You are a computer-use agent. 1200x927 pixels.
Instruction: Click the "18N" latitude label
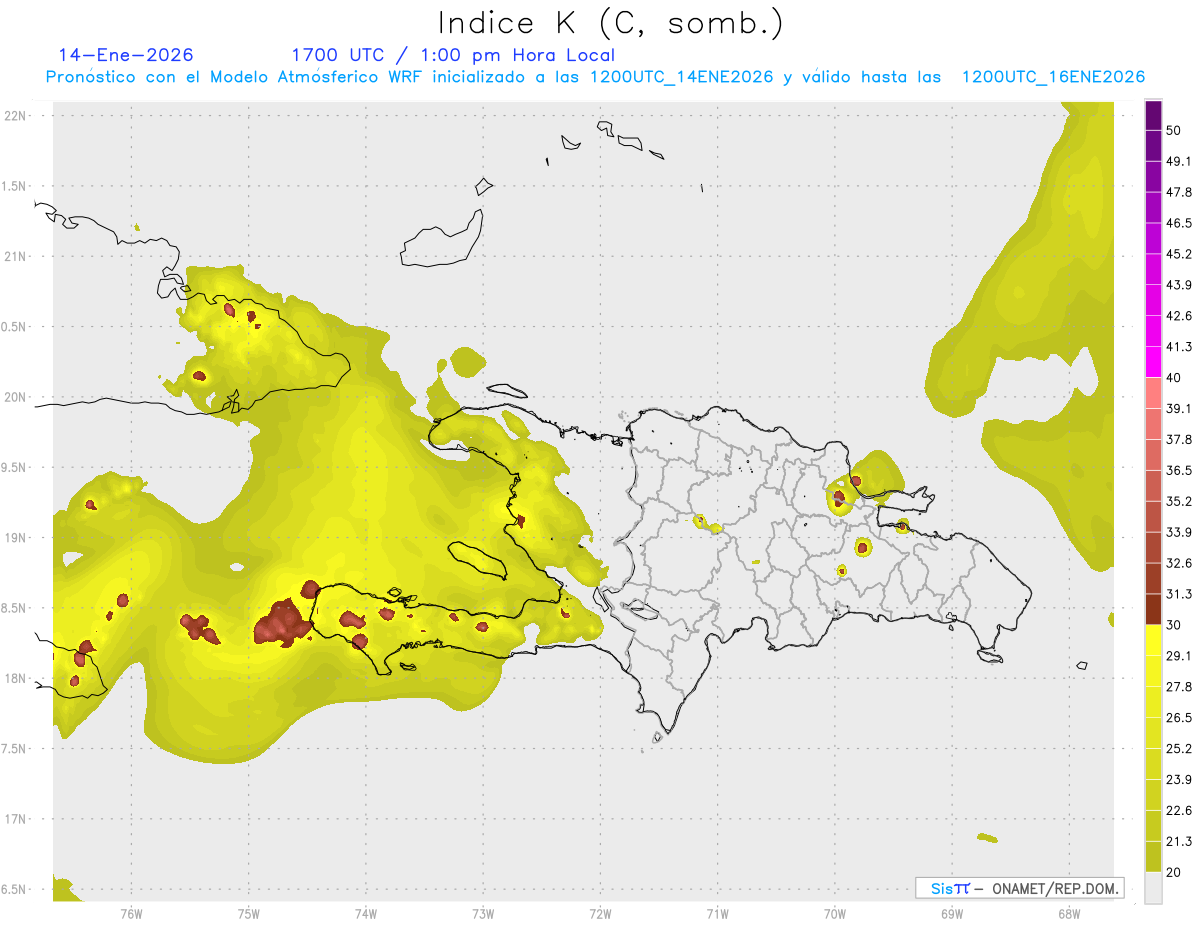[15, 678]
